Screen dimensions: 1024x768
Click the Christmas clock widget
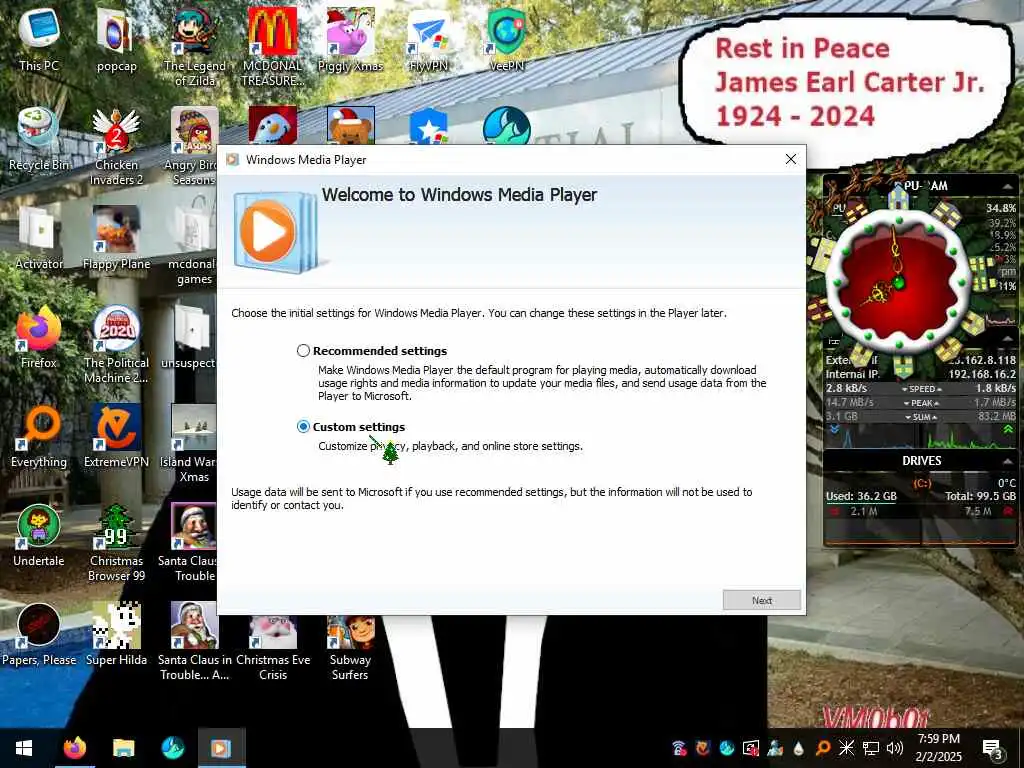point(898,281)
